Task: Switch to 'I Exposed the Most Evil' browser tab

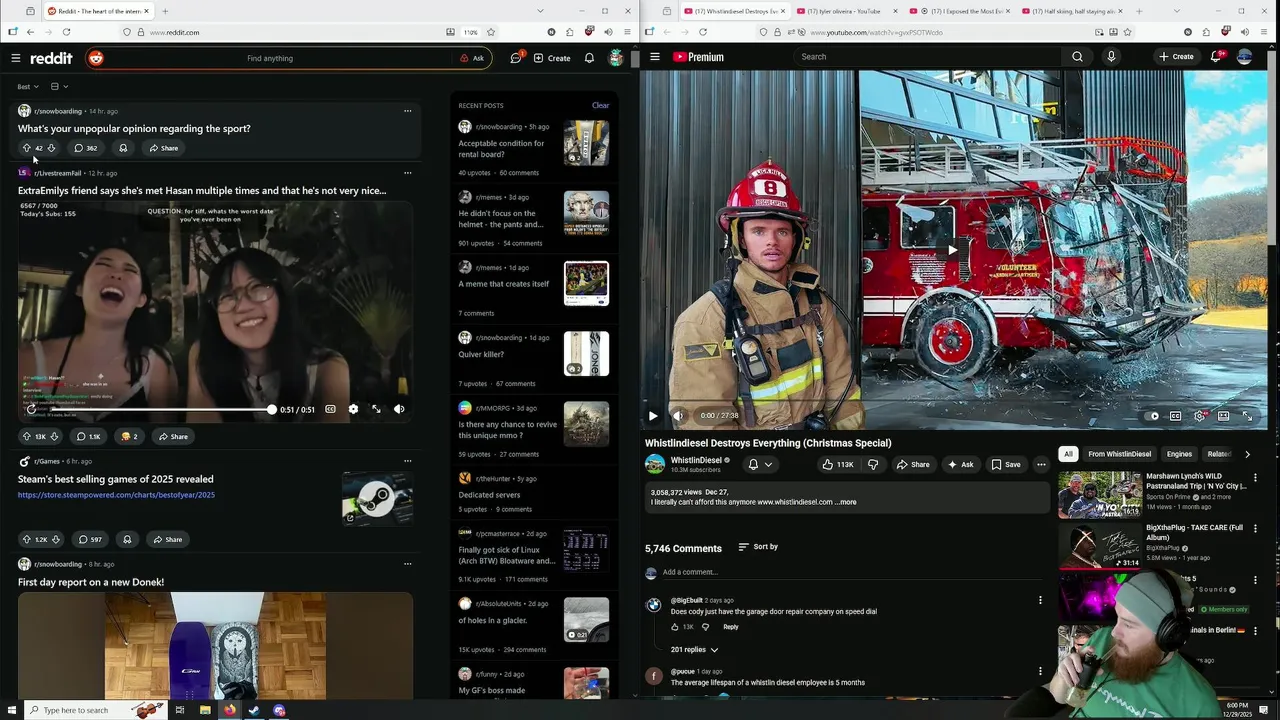Action: click(x=960, y=11)
